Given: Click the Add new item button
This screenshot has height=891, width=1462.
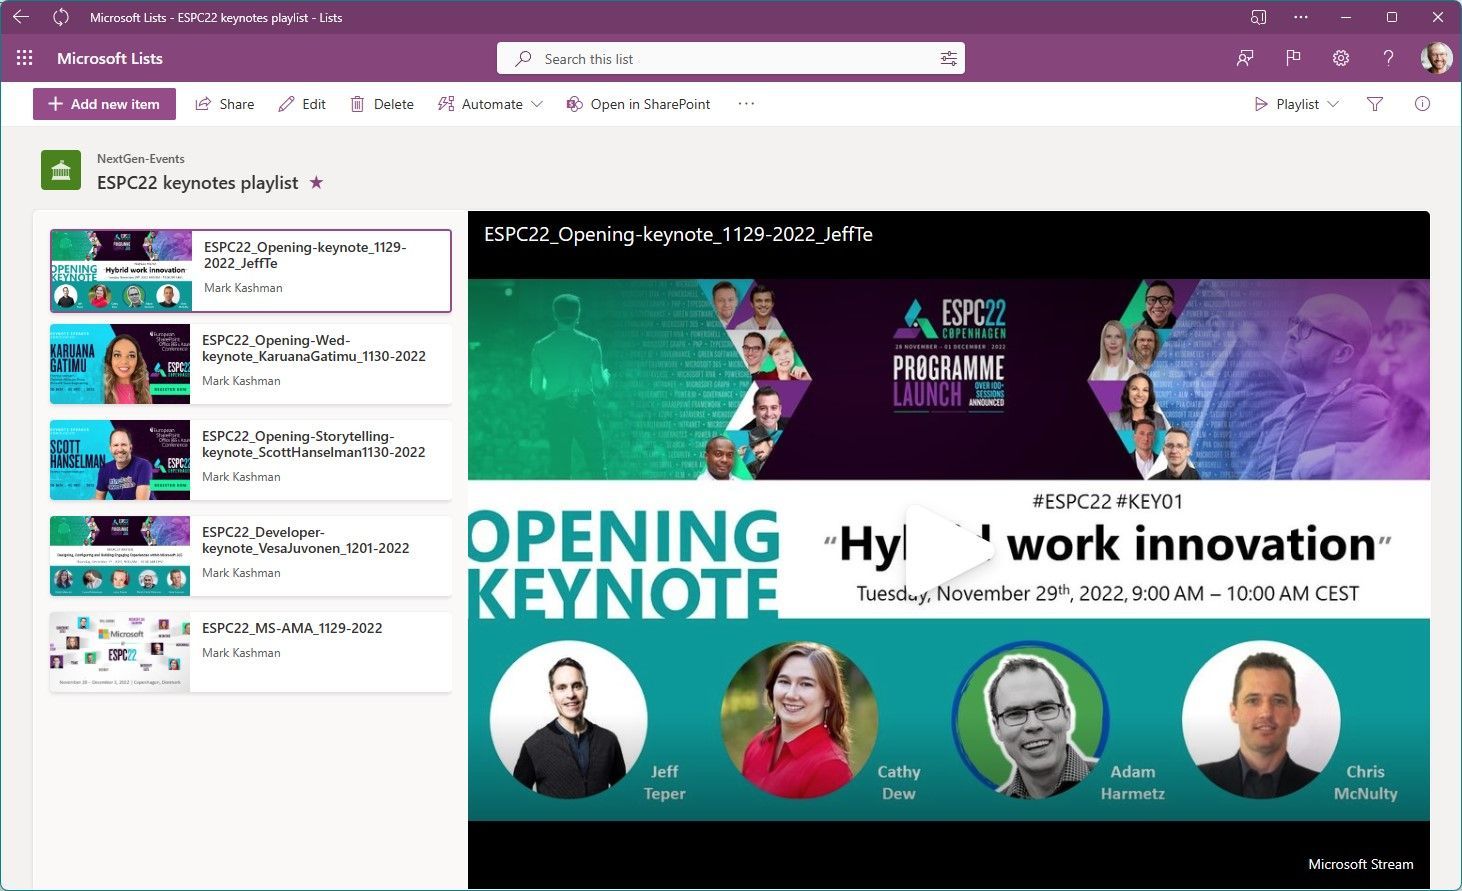Looking at the screenshot, I should tap(103, 104).
